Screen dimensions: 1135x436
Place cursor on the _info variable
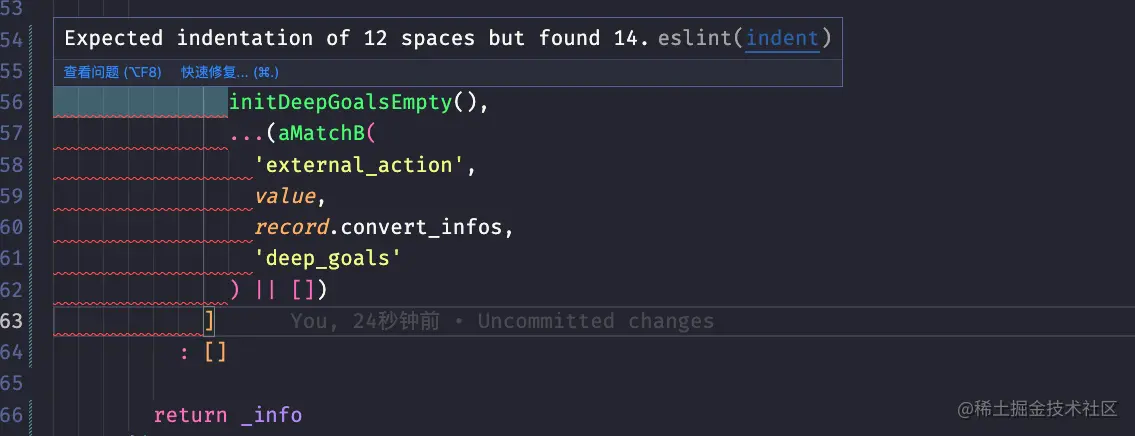coord(272,415)
